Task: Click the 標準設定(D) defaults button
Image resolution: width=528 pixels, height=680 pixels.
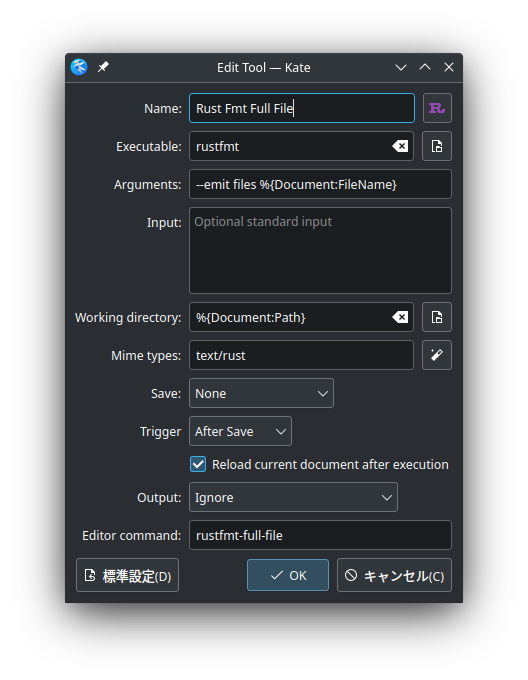Action: (x=127, y=575)
